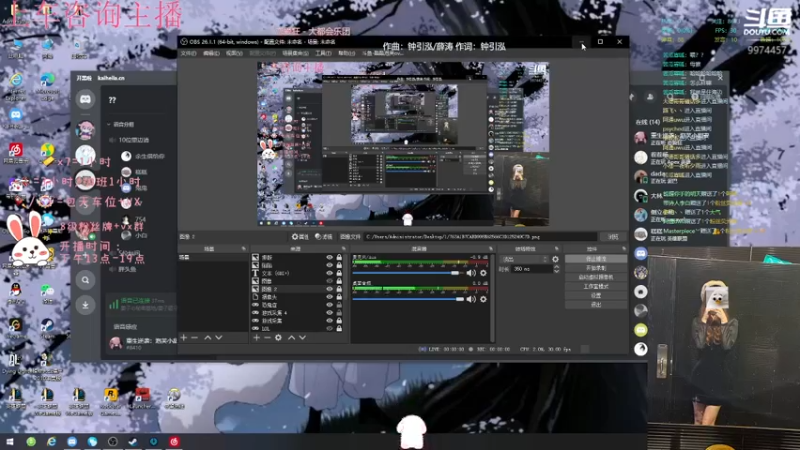Adjust the 桌面音频 volume slider
Screen dimensions: 800x450
[x=408, y=299]
